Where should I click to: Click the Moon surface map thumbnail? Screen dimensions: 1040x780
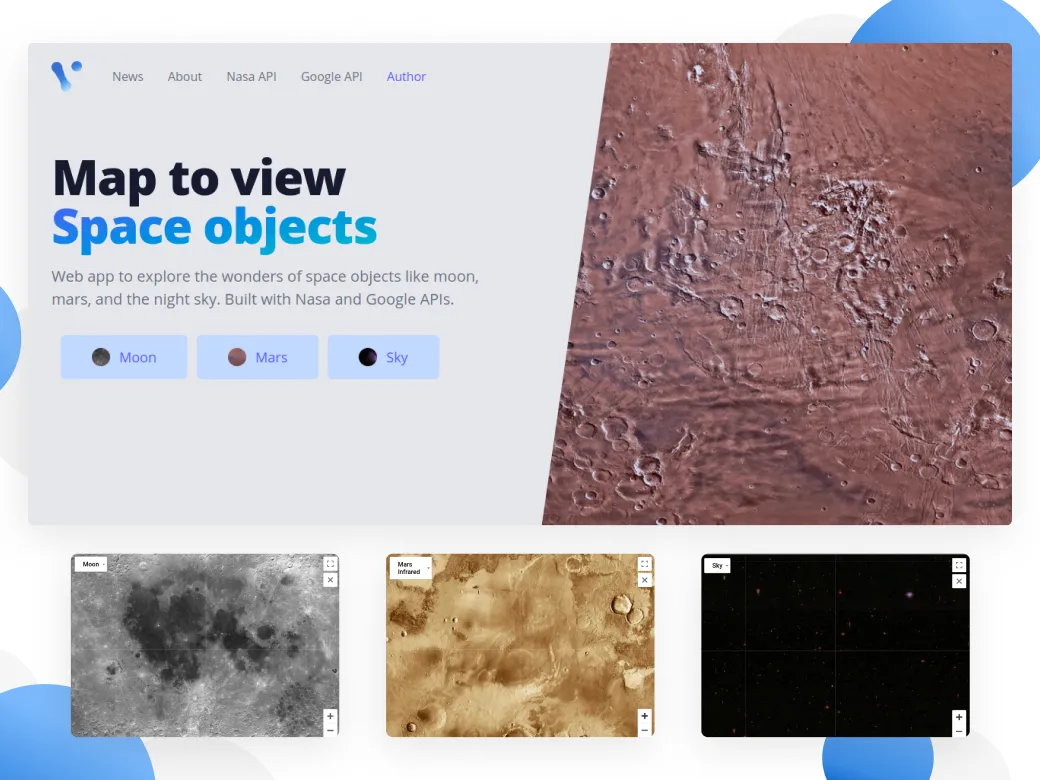point(205,645)
